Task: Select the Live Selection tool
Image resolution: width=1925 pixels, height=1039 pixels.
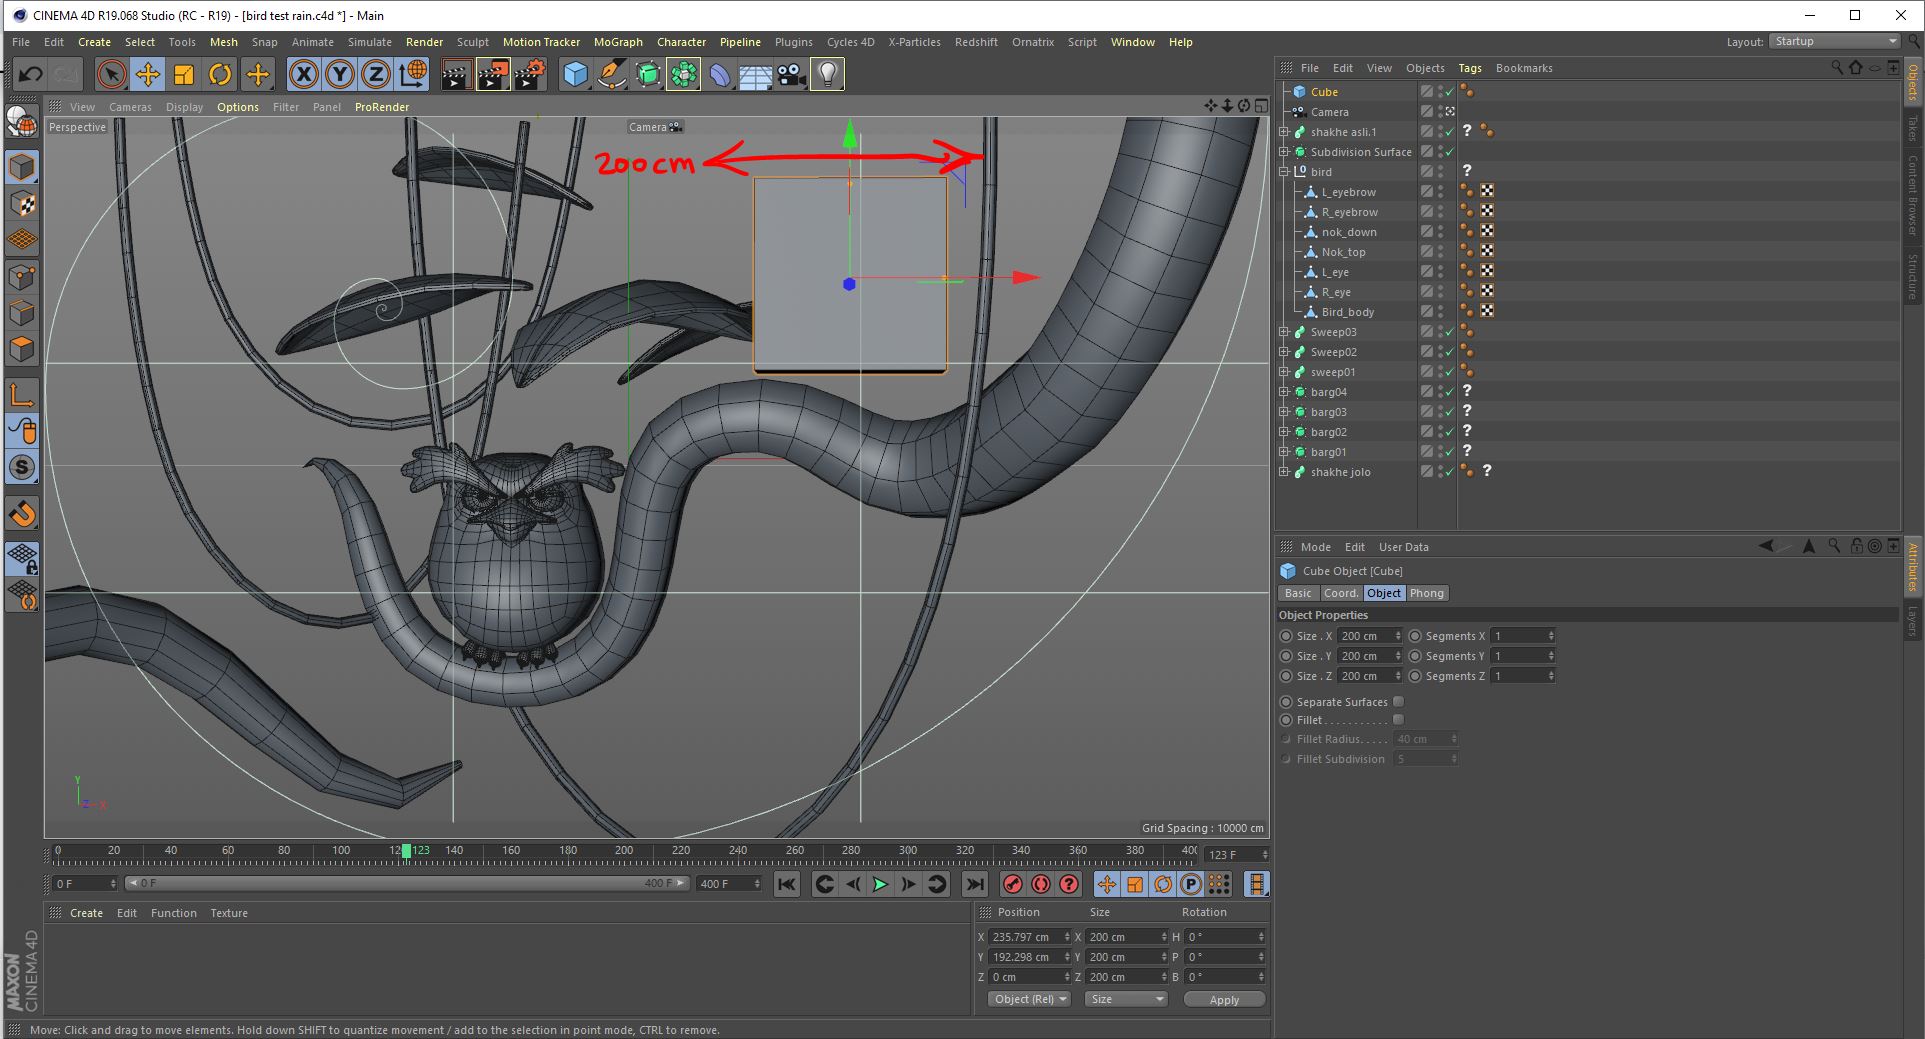Action: [x=111, y=74]
